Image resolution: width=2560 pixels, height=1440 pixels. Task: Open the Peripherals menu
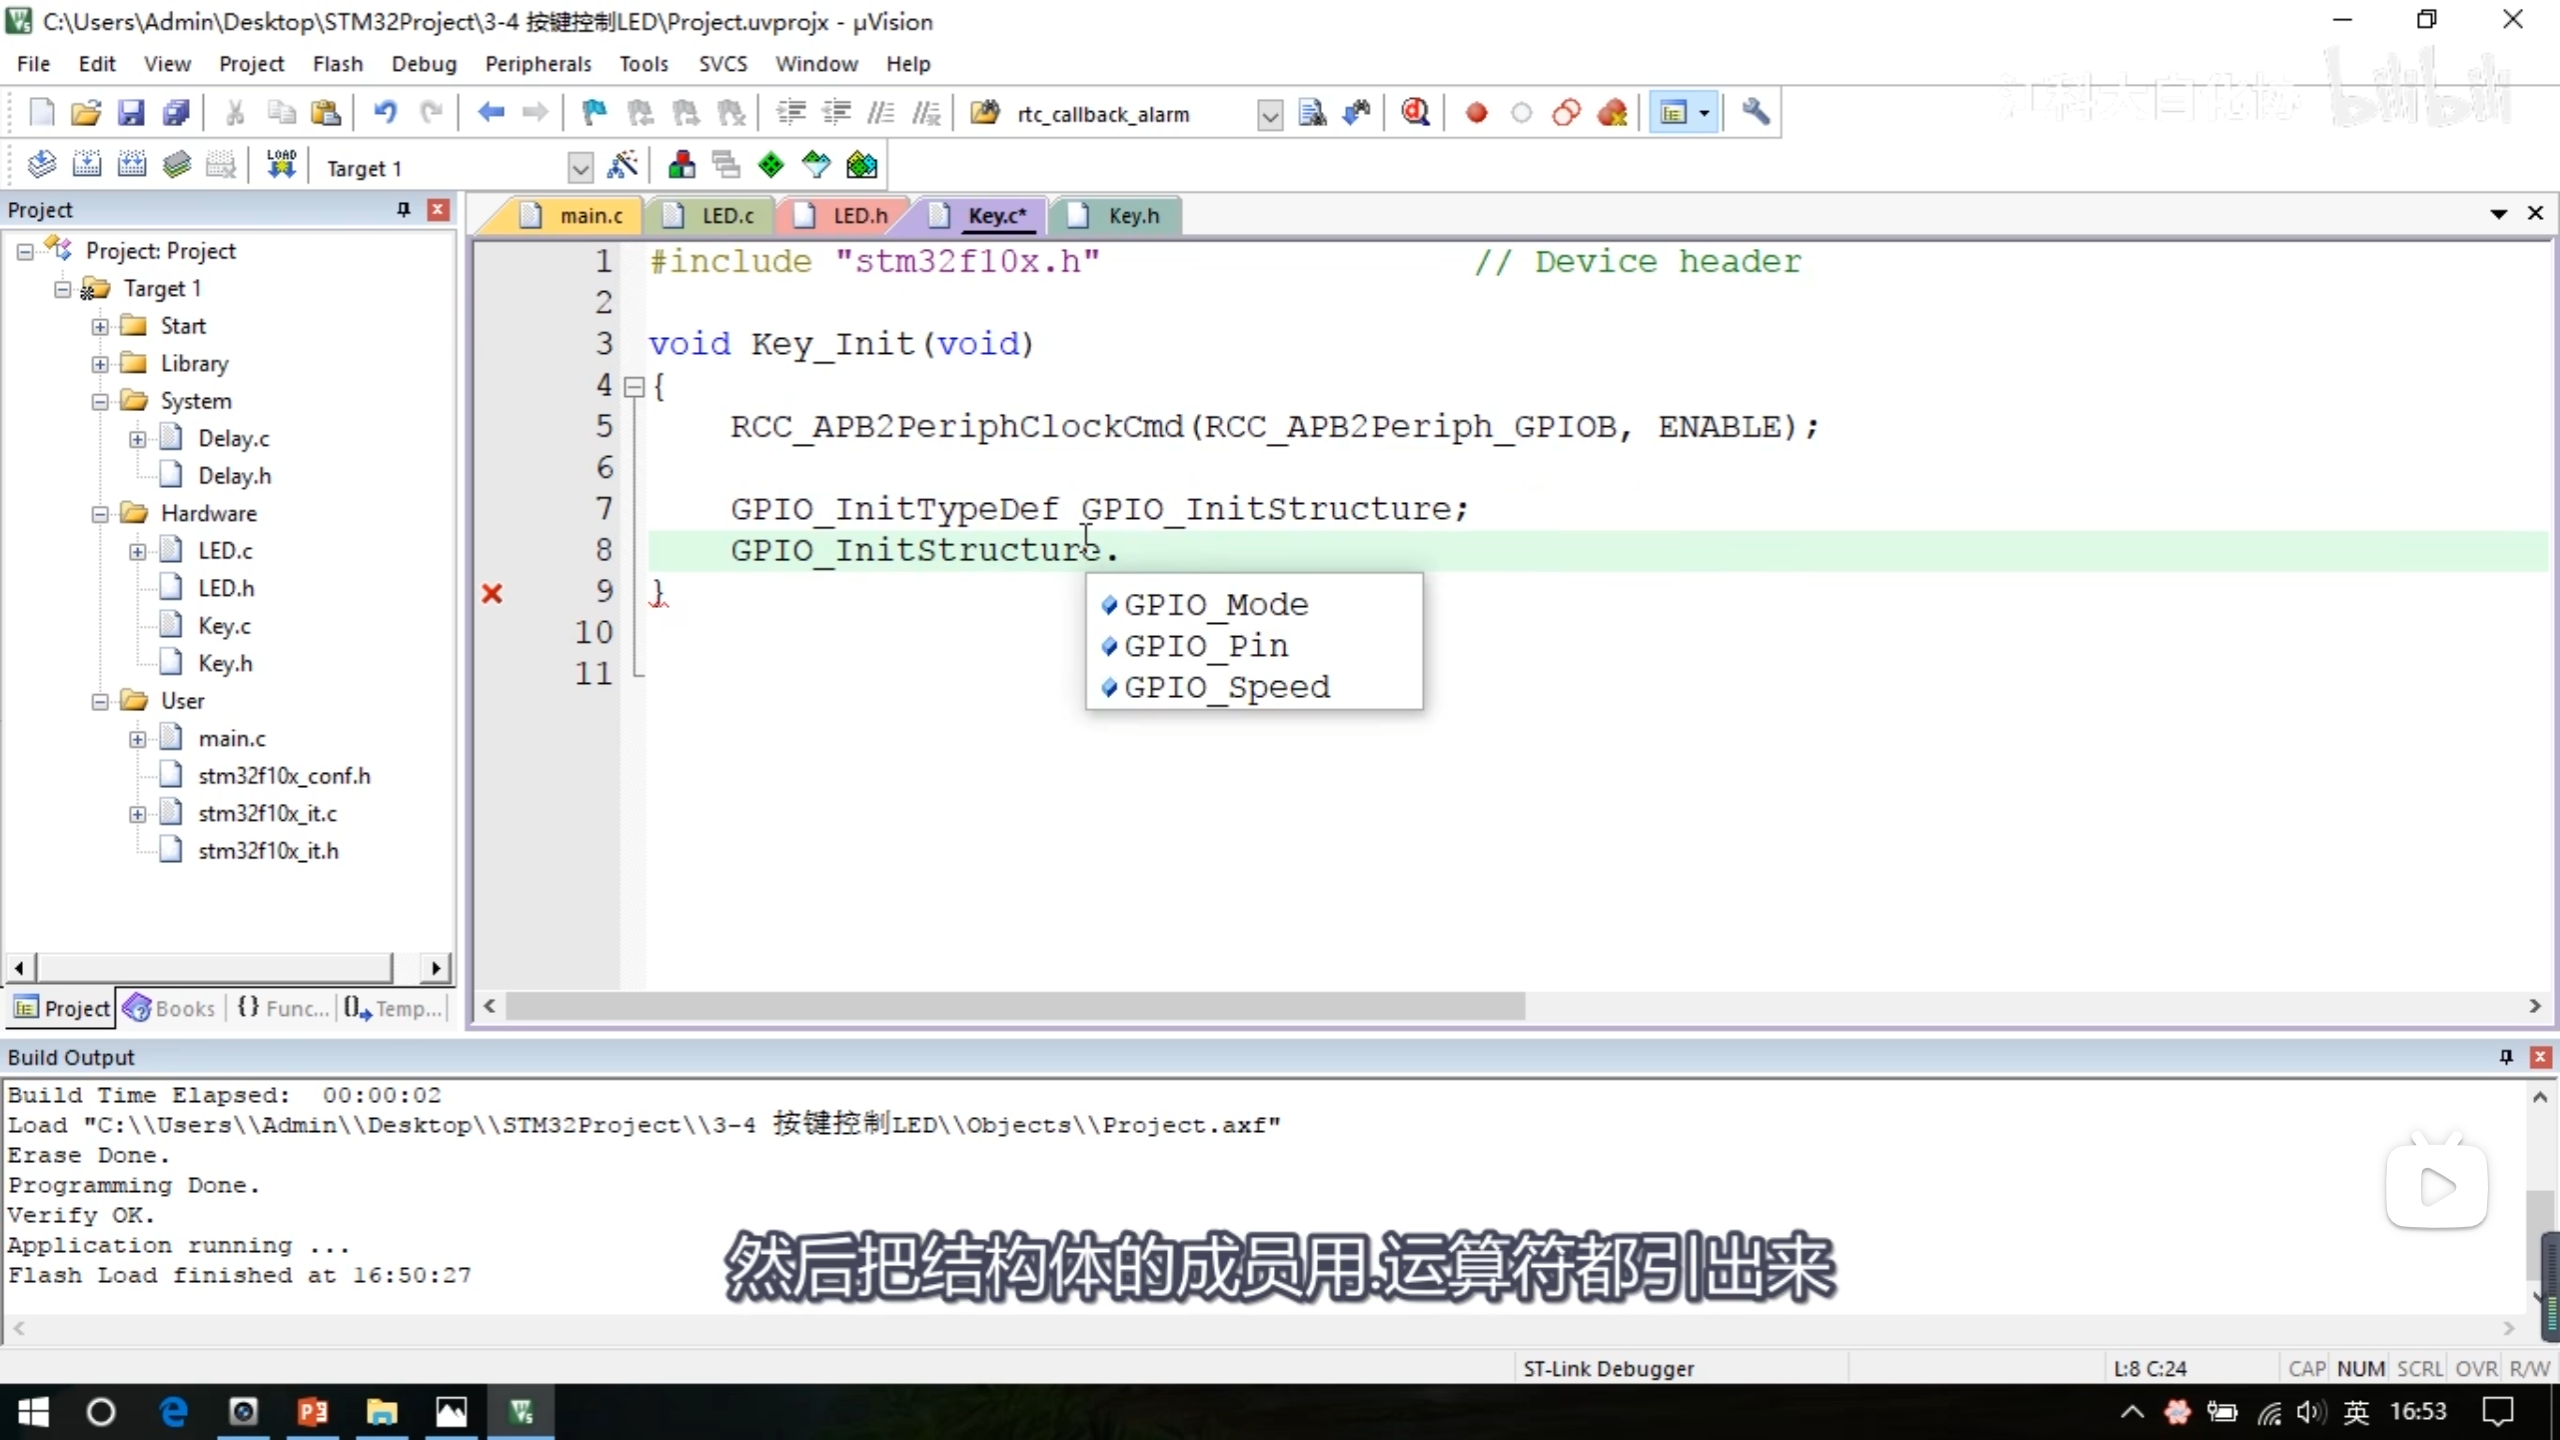point(538,64)
